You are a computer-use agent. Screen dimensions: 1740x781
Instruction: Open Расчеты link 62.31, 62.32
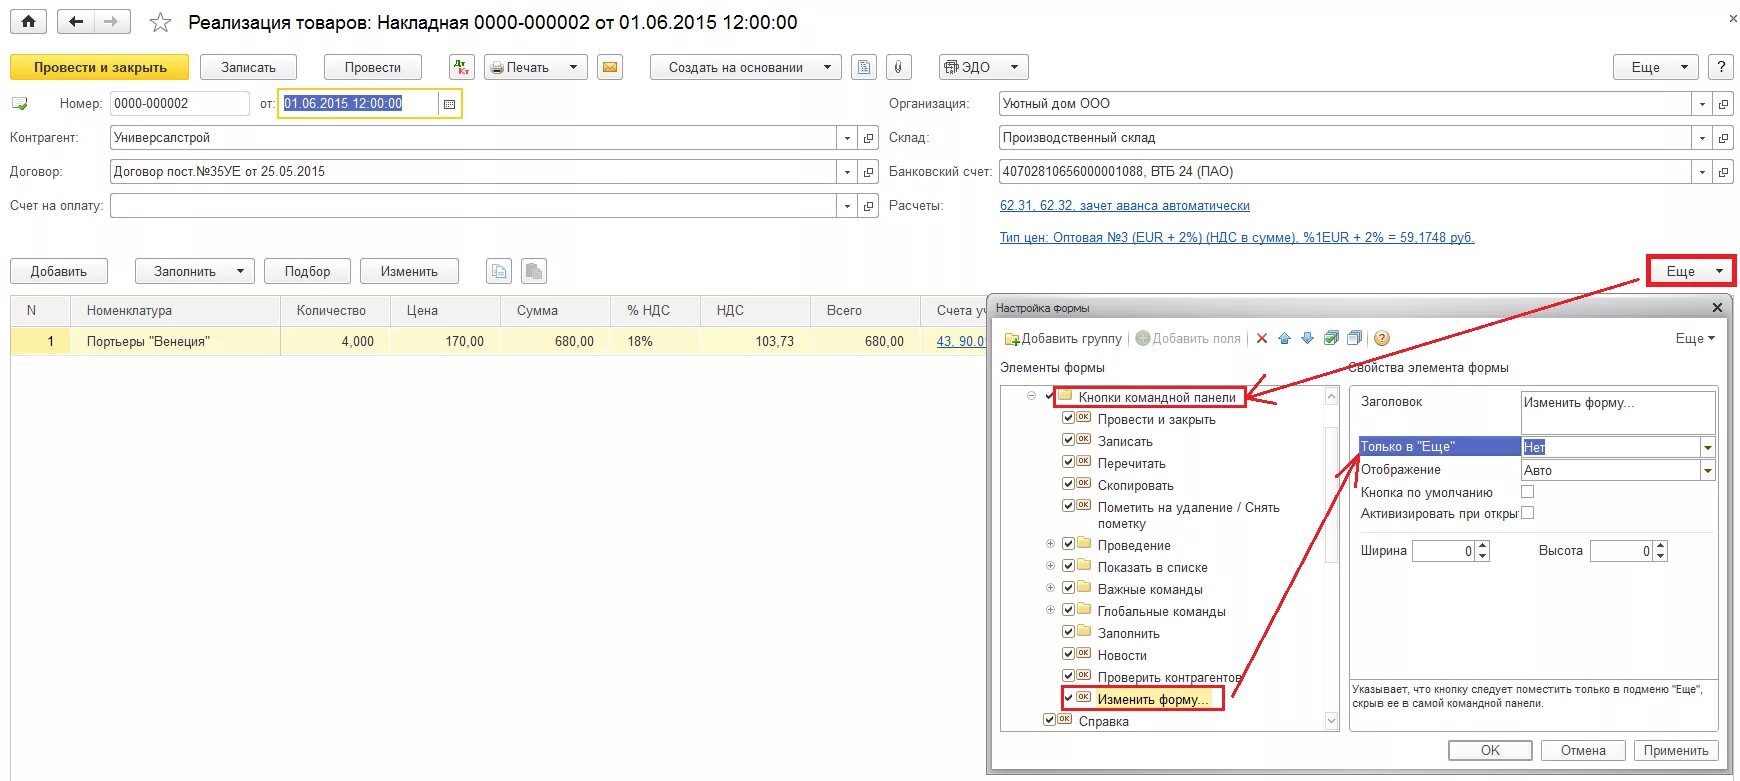[x=1125, y=205]
